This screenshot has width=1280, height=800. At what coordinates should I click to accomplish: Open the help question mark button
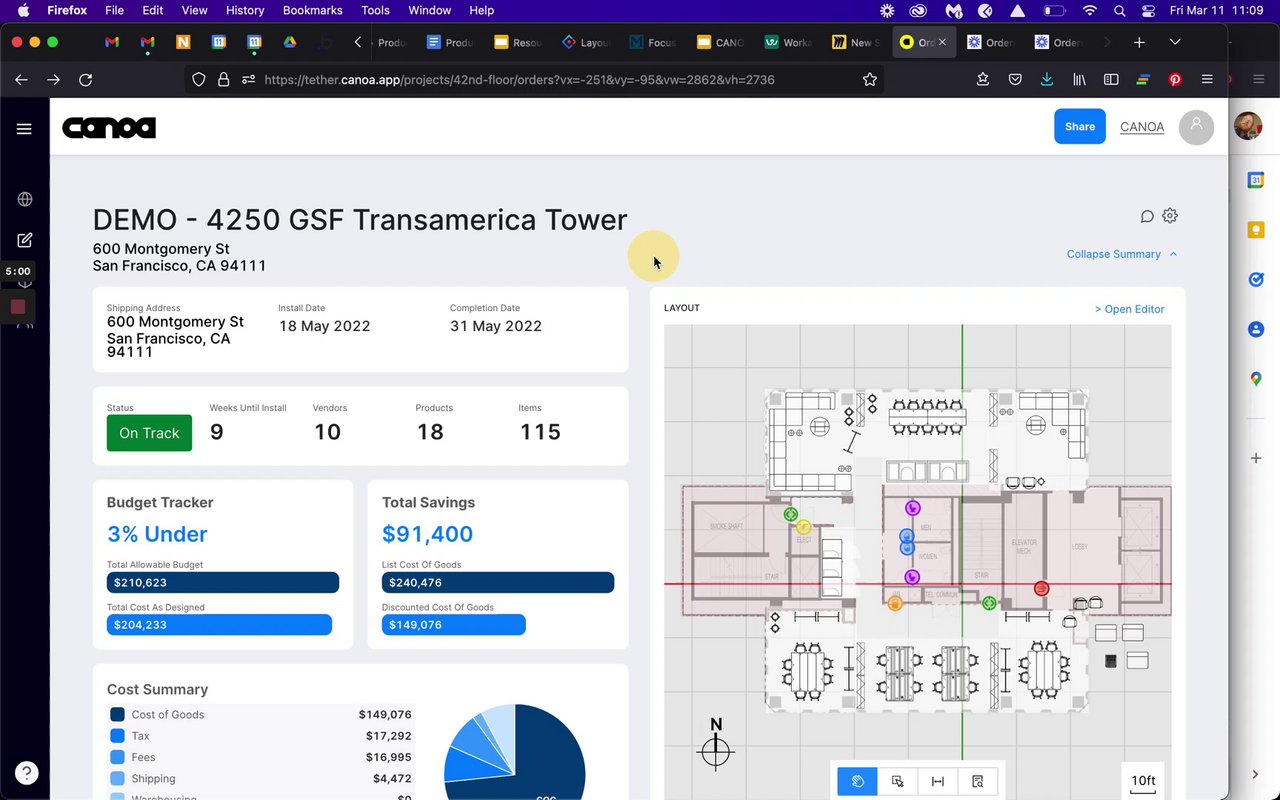[27, 773]
